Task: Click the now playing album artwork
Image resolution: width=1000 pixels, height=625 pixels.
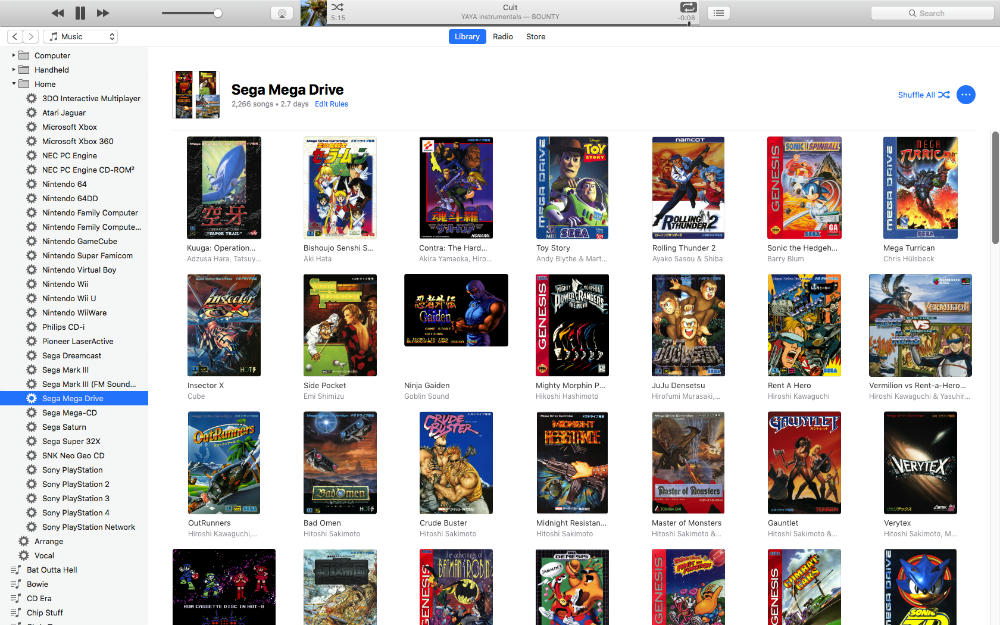Action: point(314,13)
